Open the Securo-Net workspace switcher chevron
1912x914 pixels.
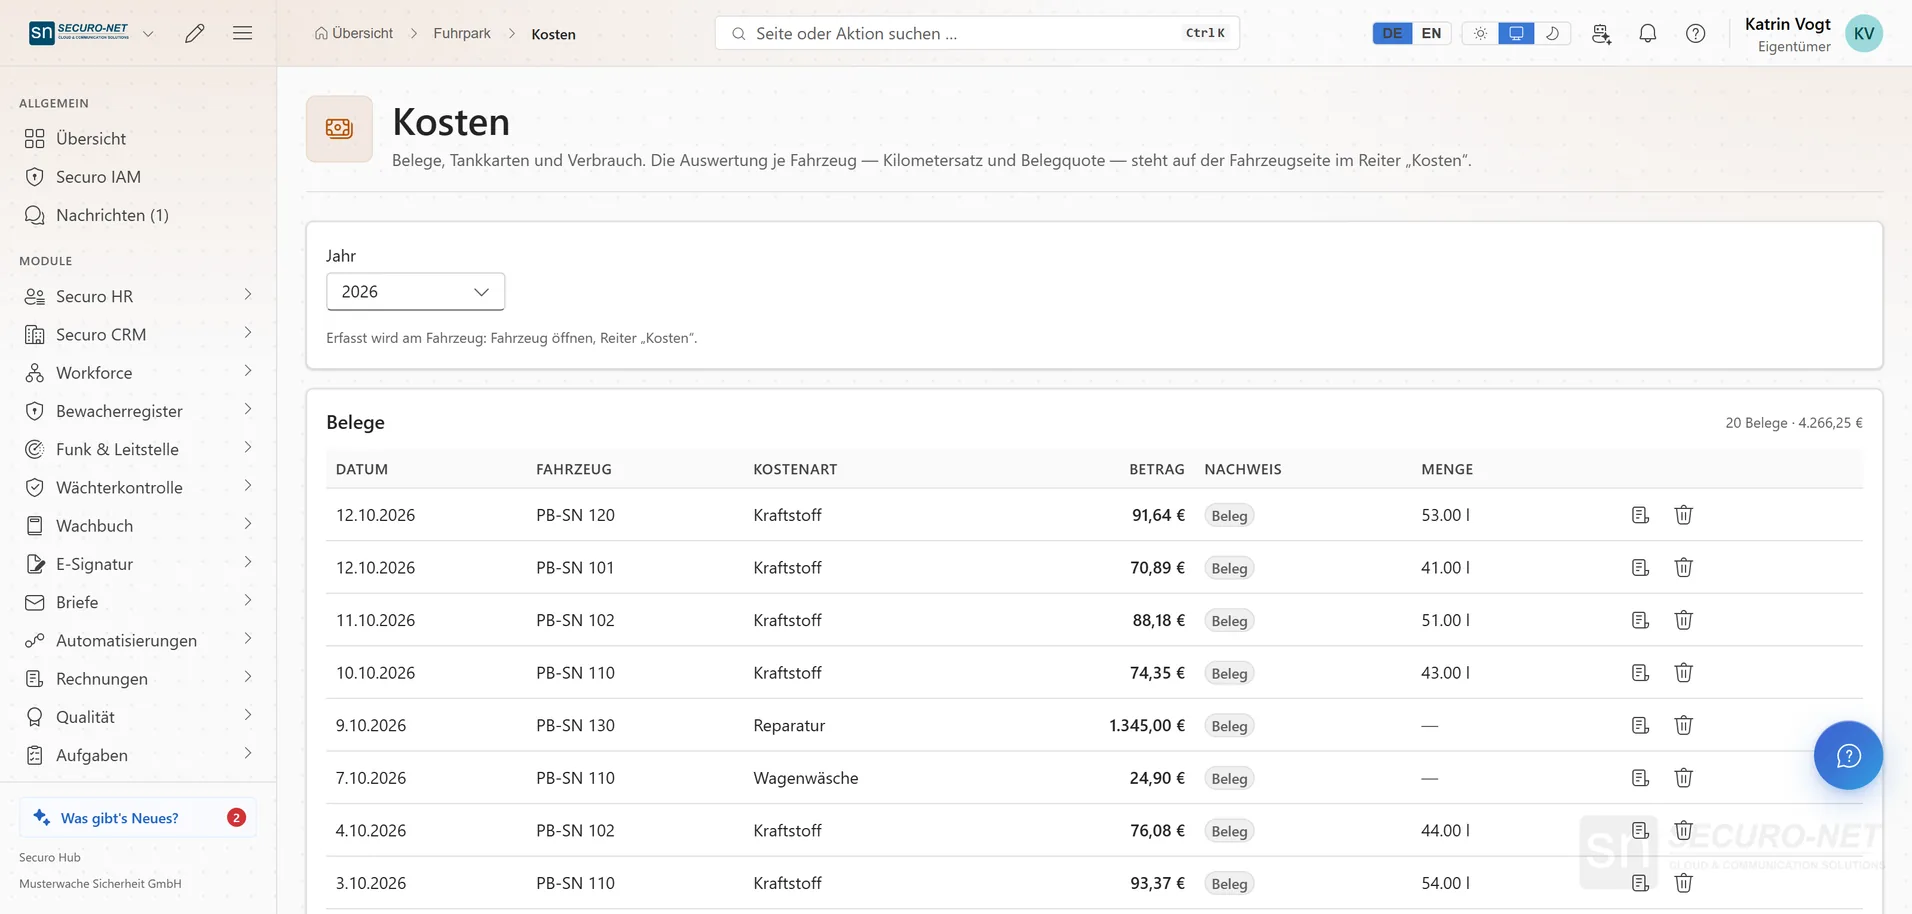(x=148, y=33)
